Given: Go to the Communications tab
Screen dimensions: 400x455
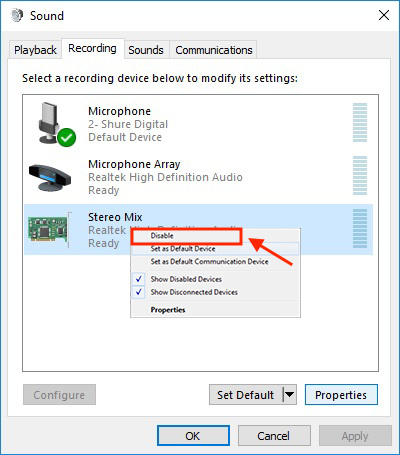Looking at the screenshot, I should [214, 50].
